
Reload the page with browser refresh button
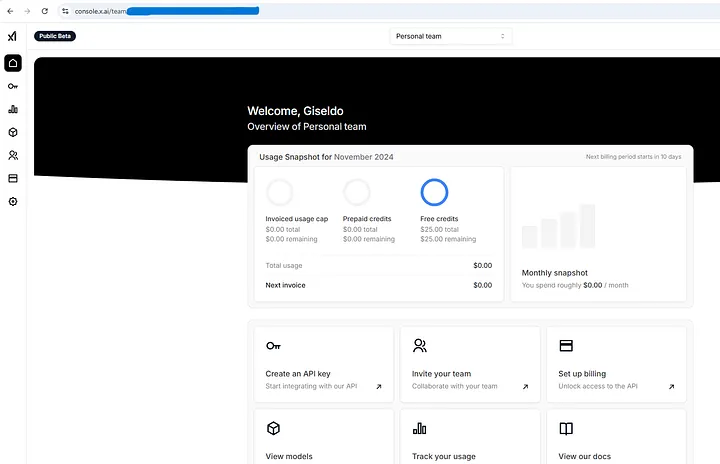pyautogui.click(x=44, y=10)
